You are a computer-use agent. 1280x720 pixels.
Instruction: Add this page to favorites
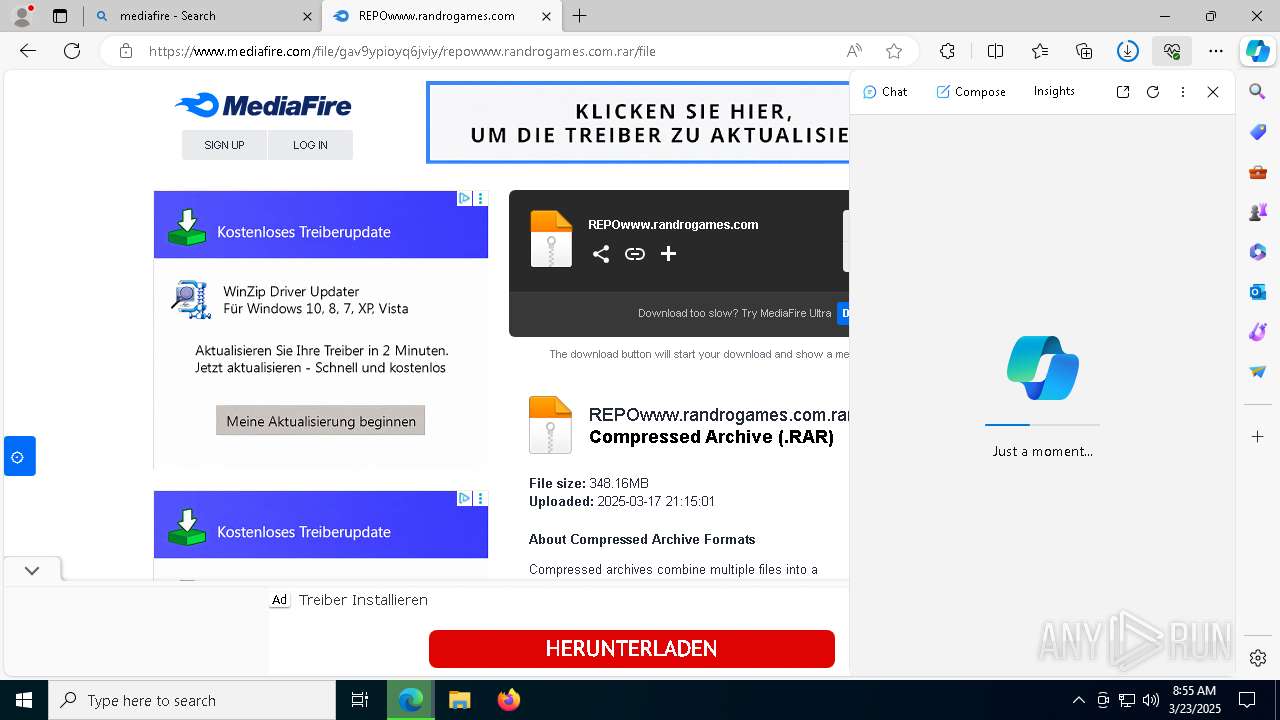pos(894,51)
